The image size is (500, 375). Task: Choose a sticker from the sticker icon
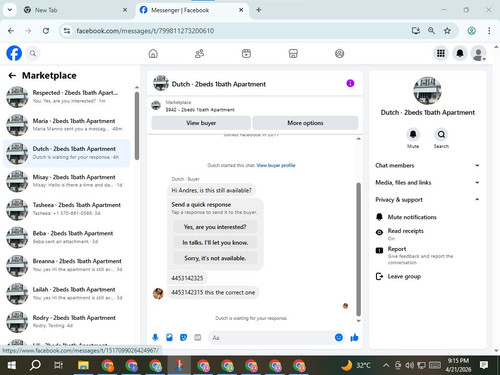click(183, 338)
